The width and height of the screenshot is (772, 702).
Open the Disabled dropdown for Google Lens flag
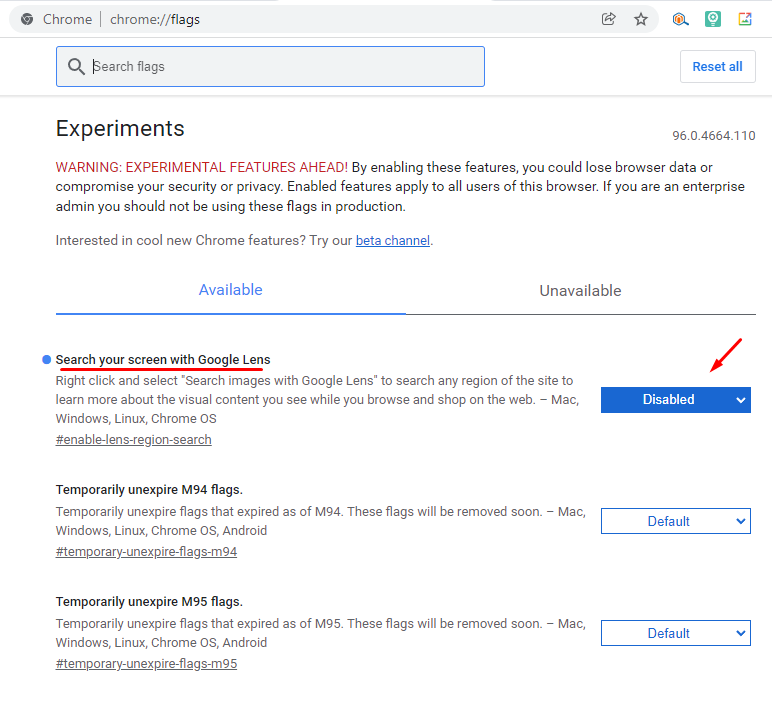[x=676, y=400]
